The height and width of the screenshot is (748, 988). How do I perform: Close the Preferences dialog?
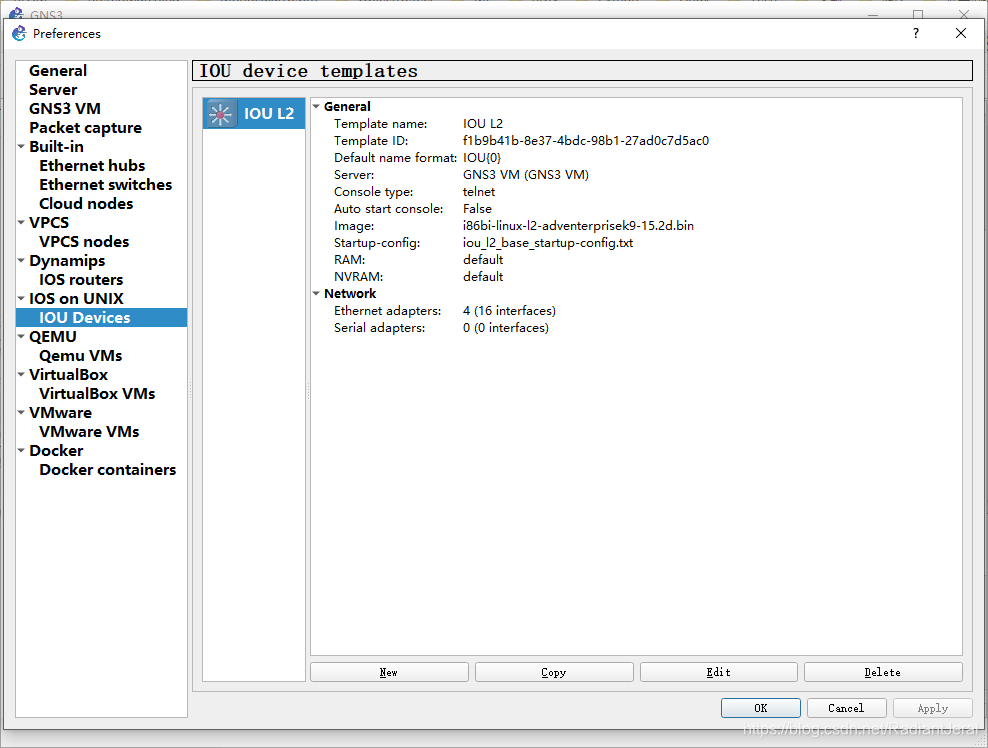point(960,33)
